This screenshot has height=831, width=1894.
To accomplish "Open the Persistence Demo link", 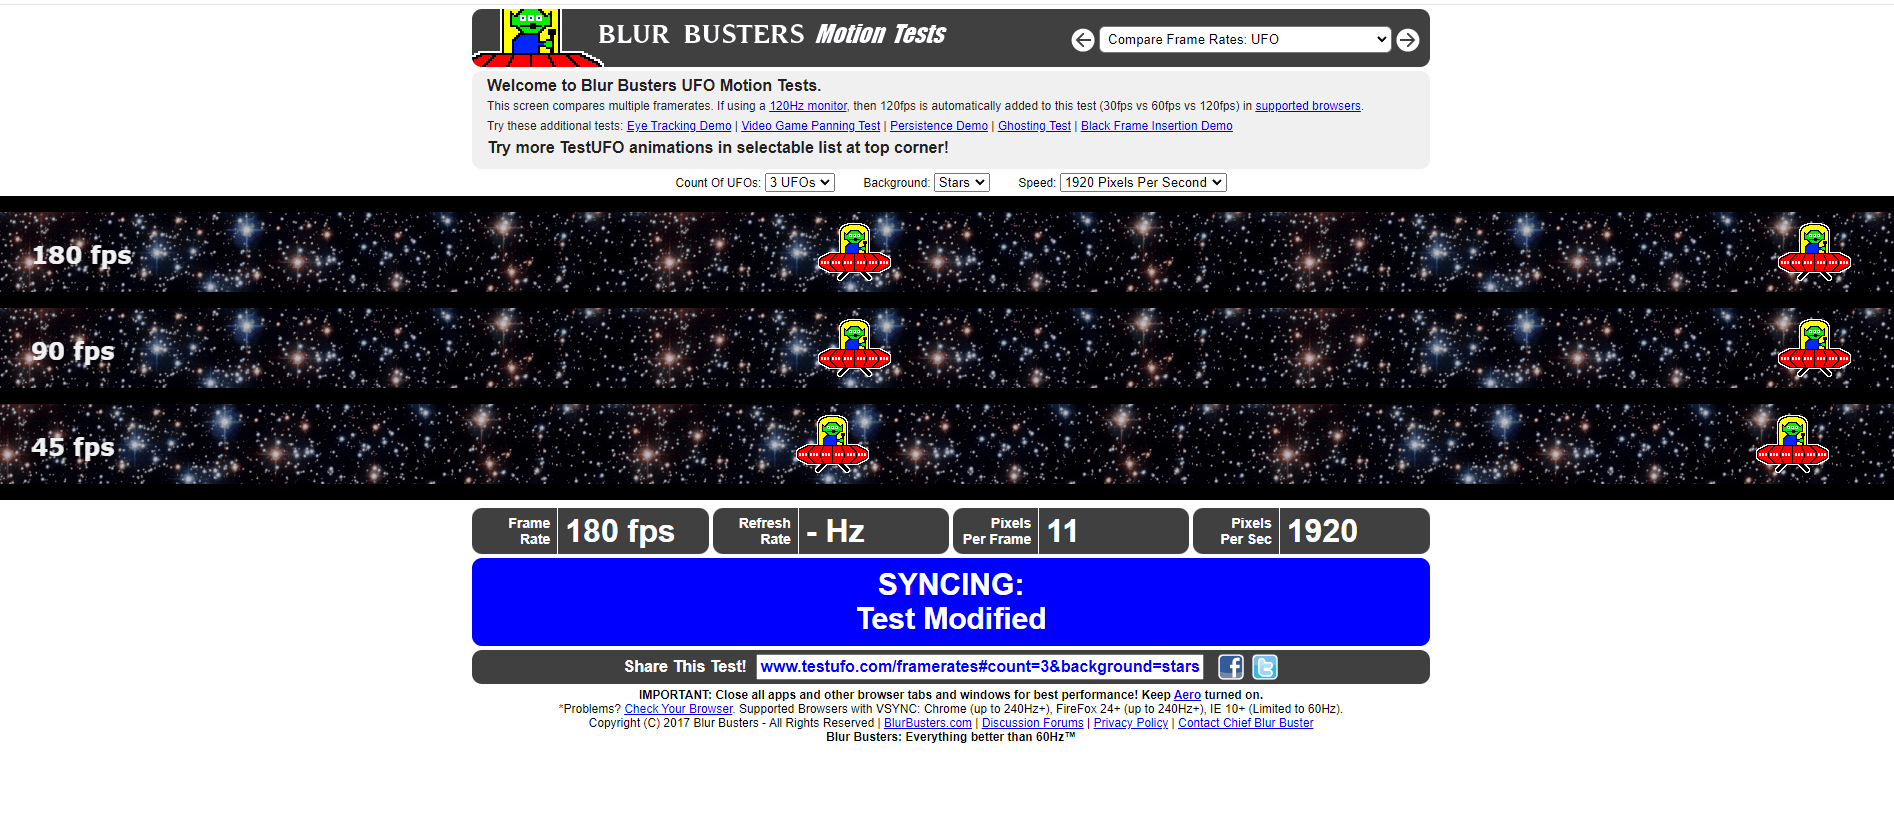I will (x=939, y=126).
